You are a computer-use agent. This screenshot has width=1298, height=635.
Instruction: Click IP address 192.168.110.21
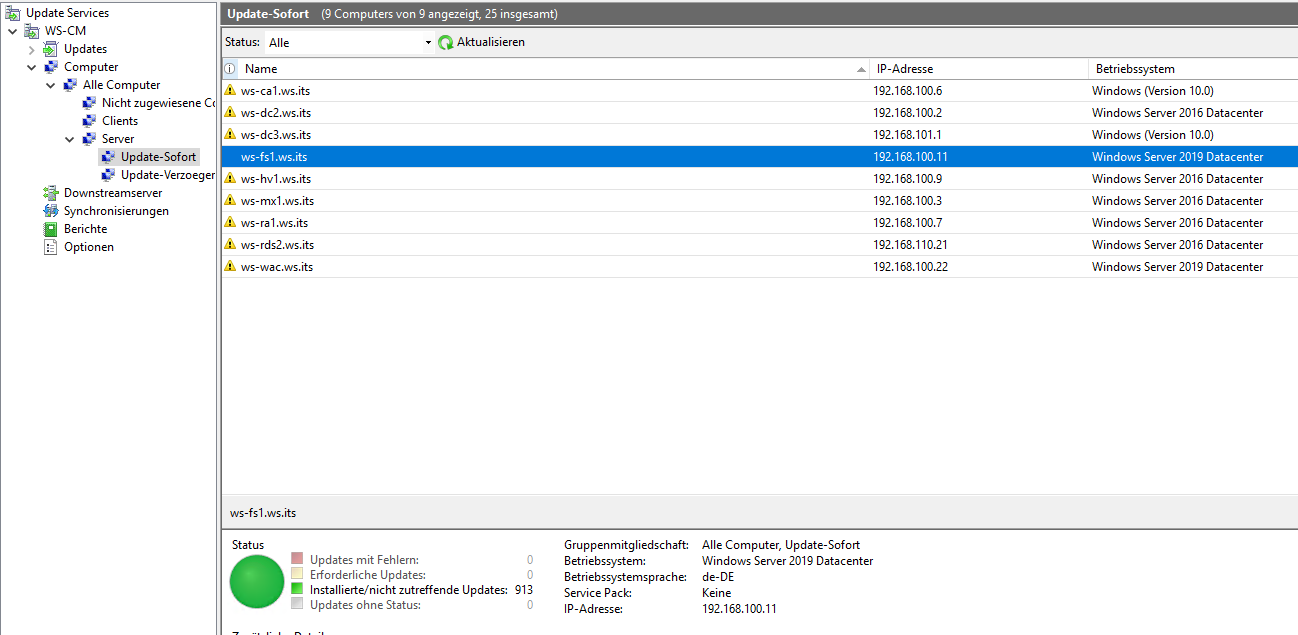coord(910,245)
